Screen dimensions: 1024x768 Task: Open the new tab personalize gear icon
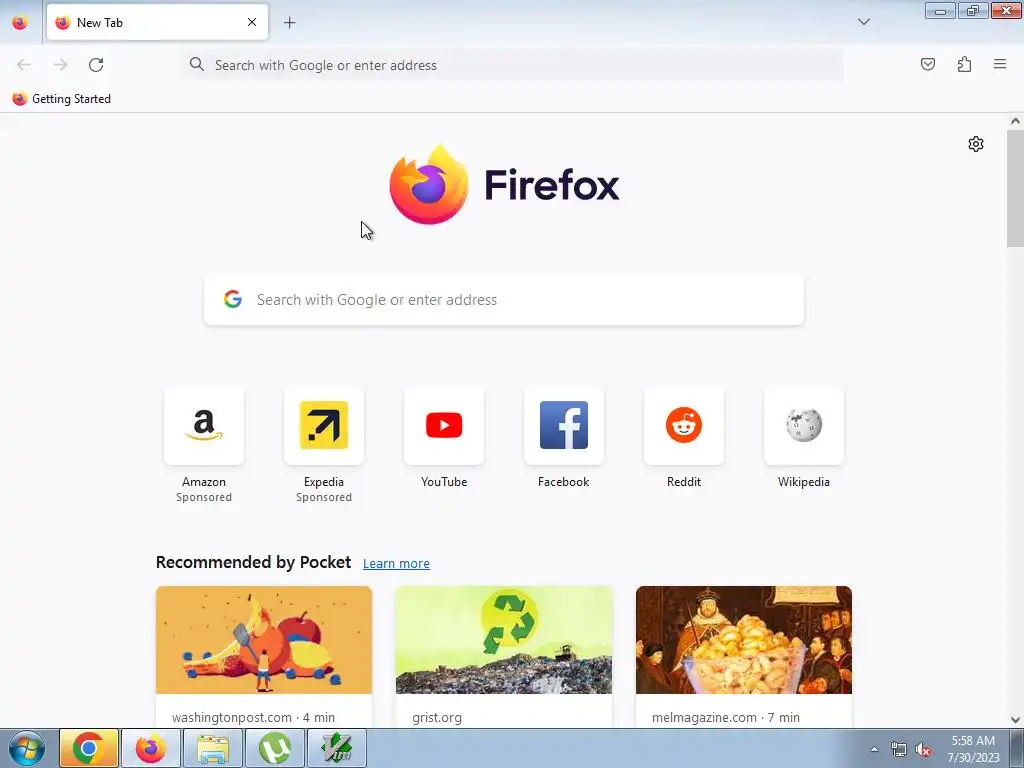(x=976, y=144)
